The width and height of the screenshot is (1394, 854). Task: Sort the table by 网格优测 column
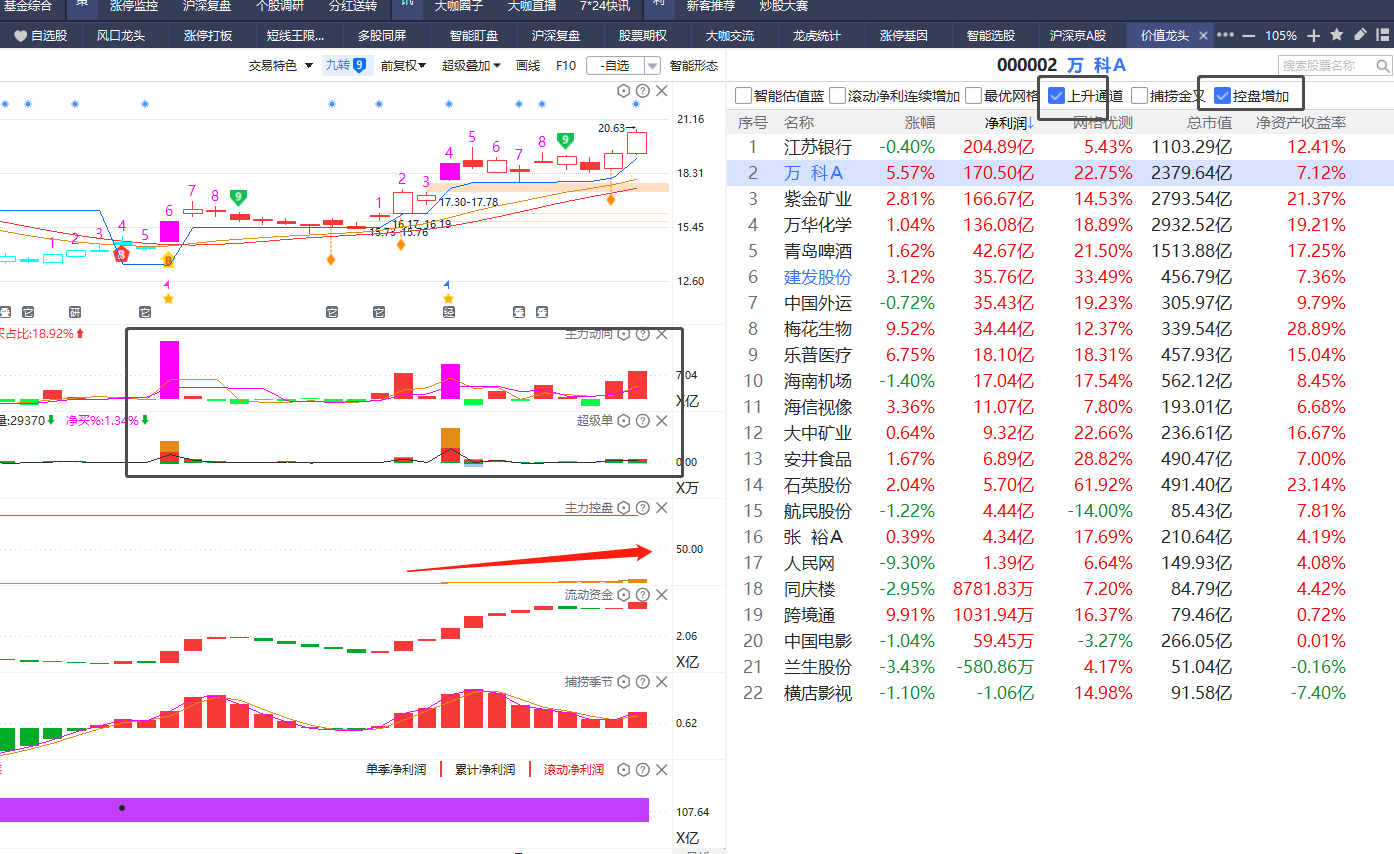pos(1103,122)
